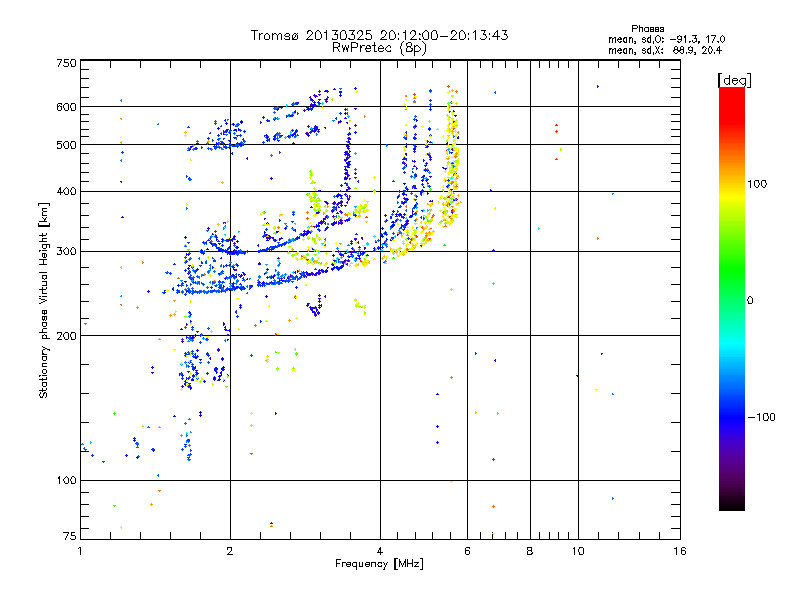Click the x-axis tick label "16"
The width and height of the screenshot is (800, 600).
(680, 551)
